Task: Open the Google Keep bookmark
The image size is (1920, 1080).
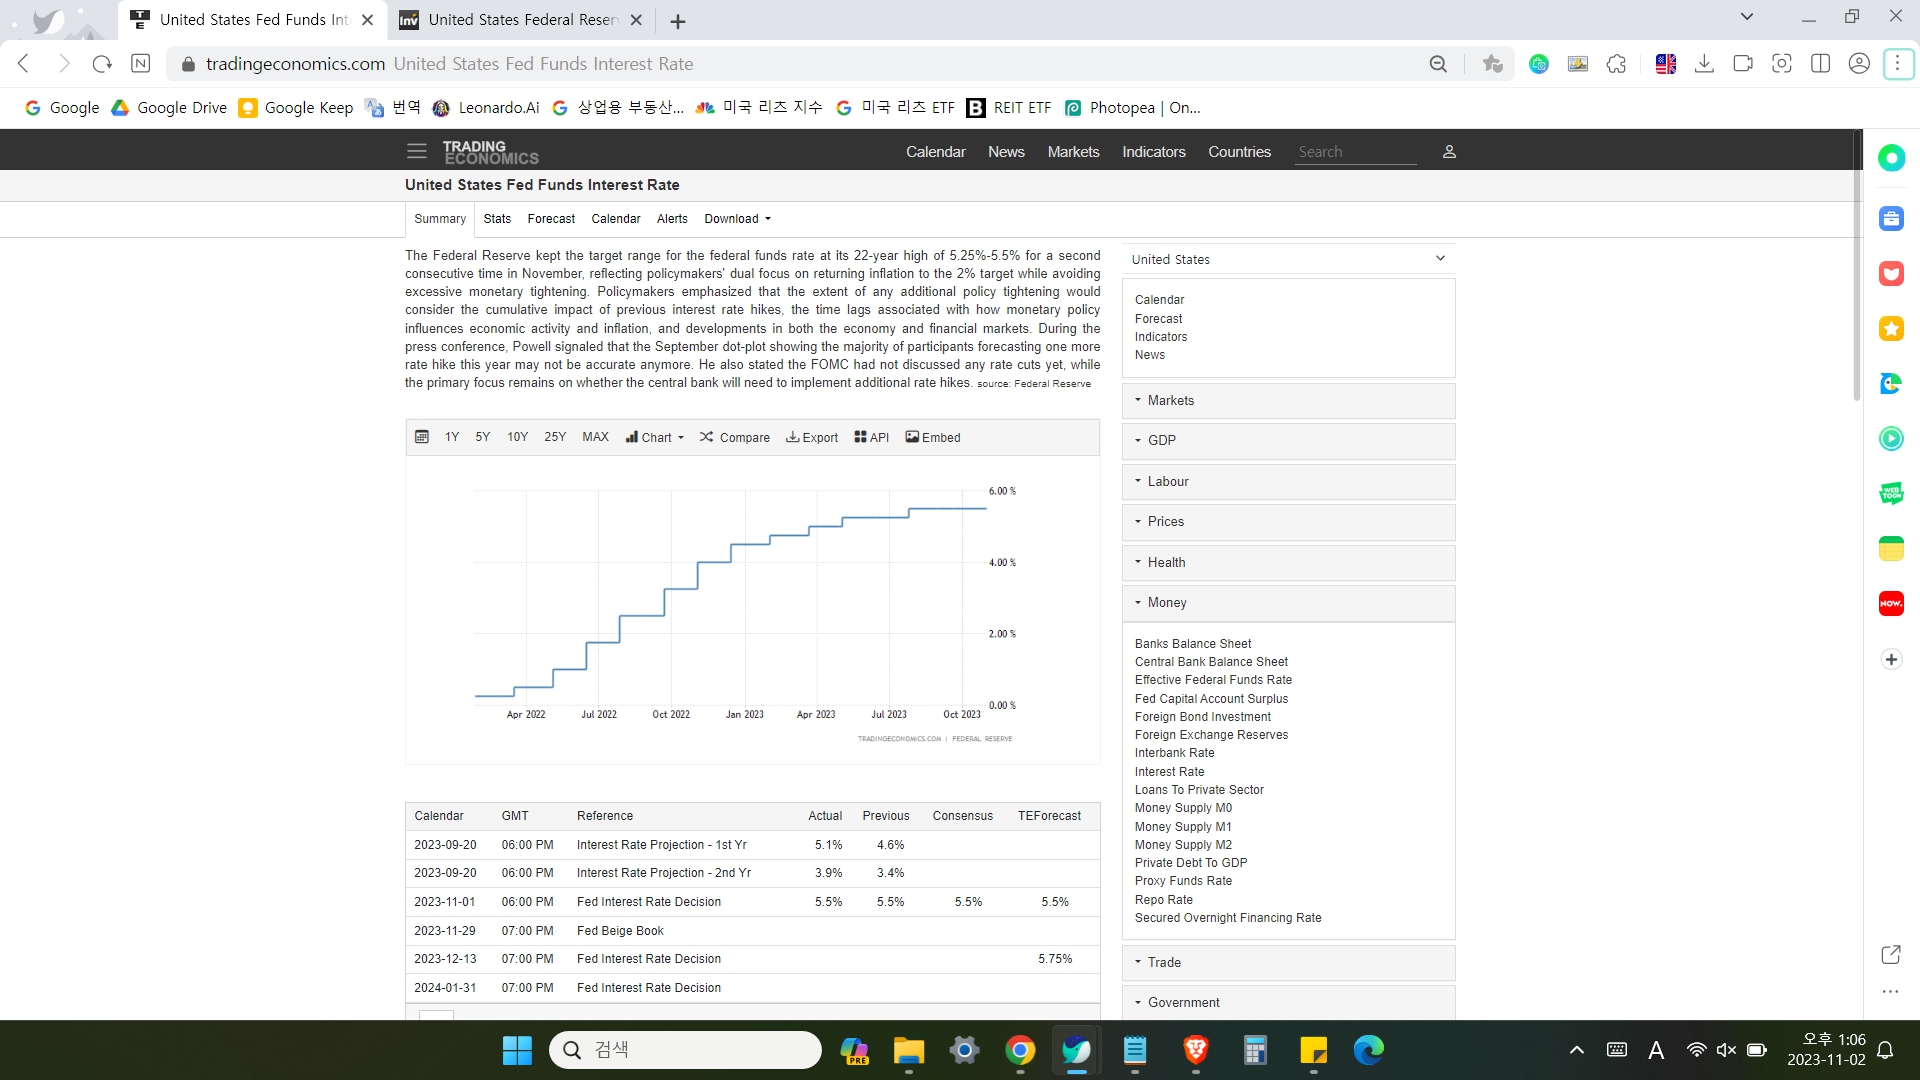Action: click(296, 108)
